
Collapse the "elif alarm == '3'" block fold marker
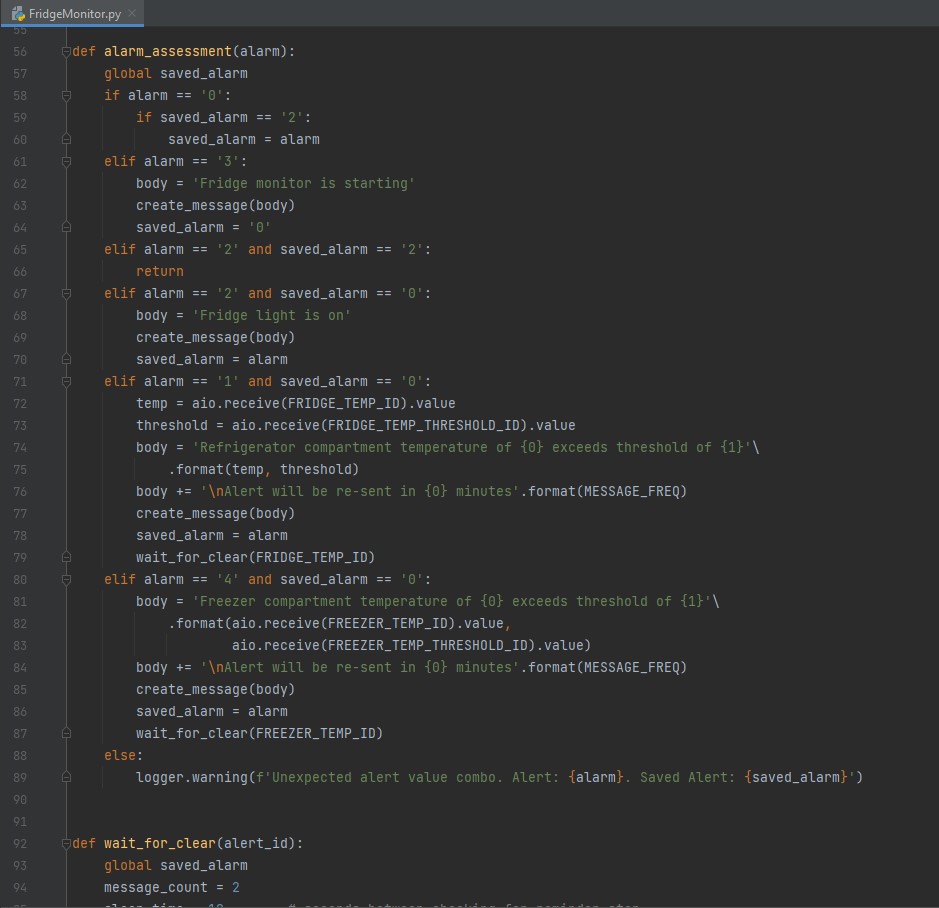click(x=66, y=162)
